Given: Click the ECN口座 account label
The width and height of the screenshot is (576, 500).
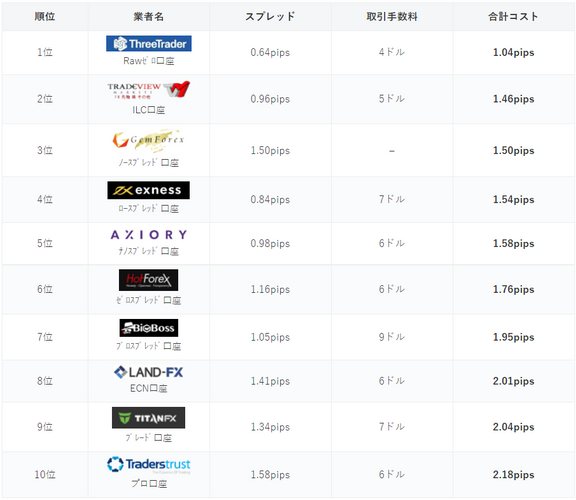Looking at the screenshot, I should tap(148, 388).
